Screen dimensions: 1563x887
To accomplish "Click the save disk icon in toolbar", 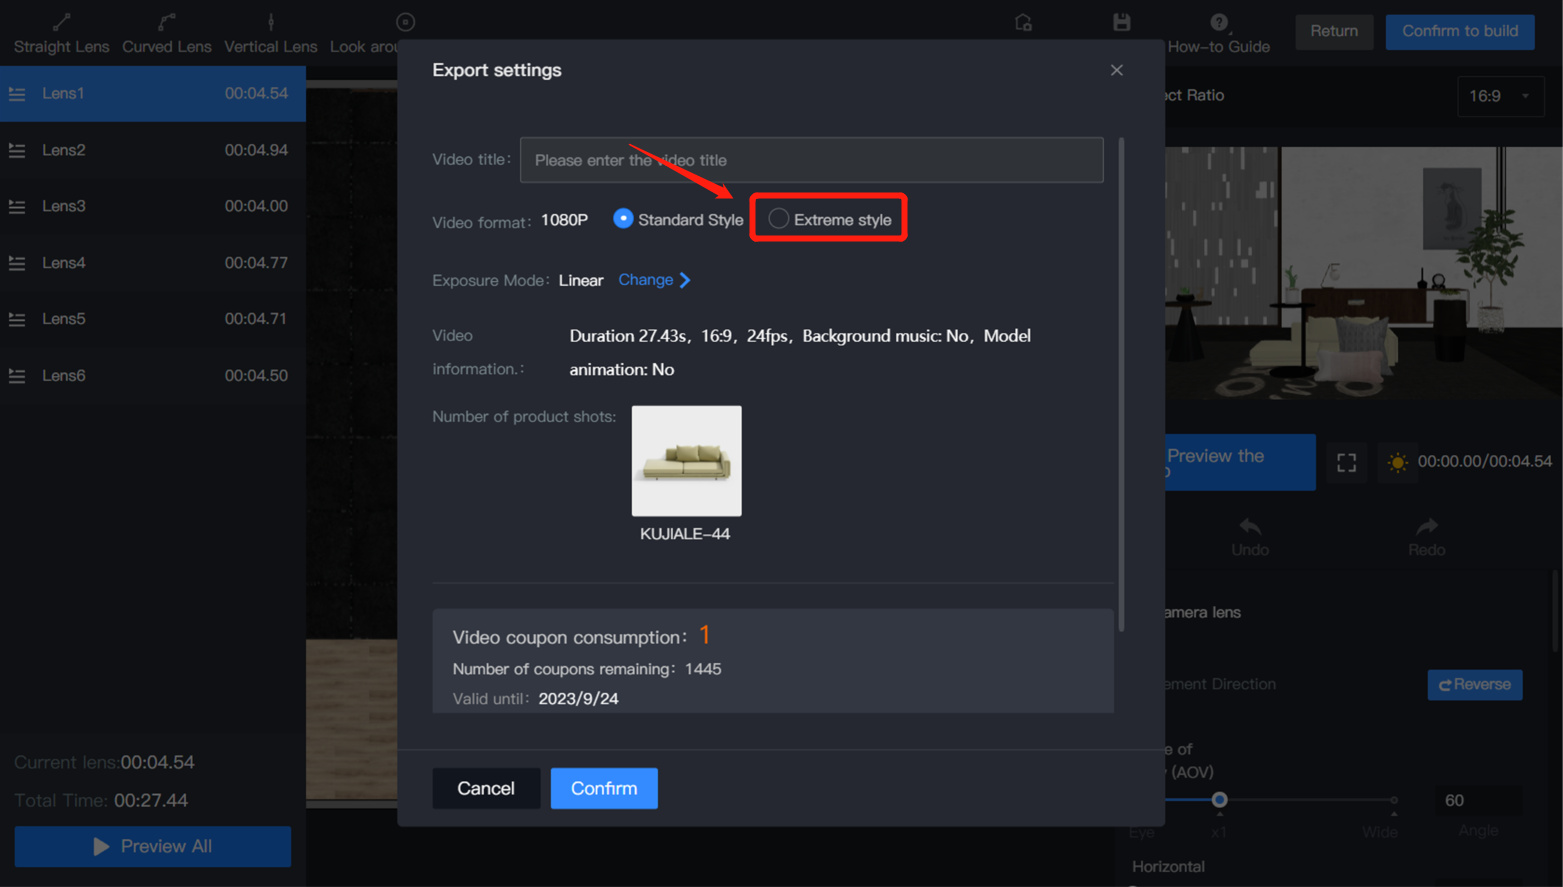I will pyautogui.click(x=1121, y=22).
